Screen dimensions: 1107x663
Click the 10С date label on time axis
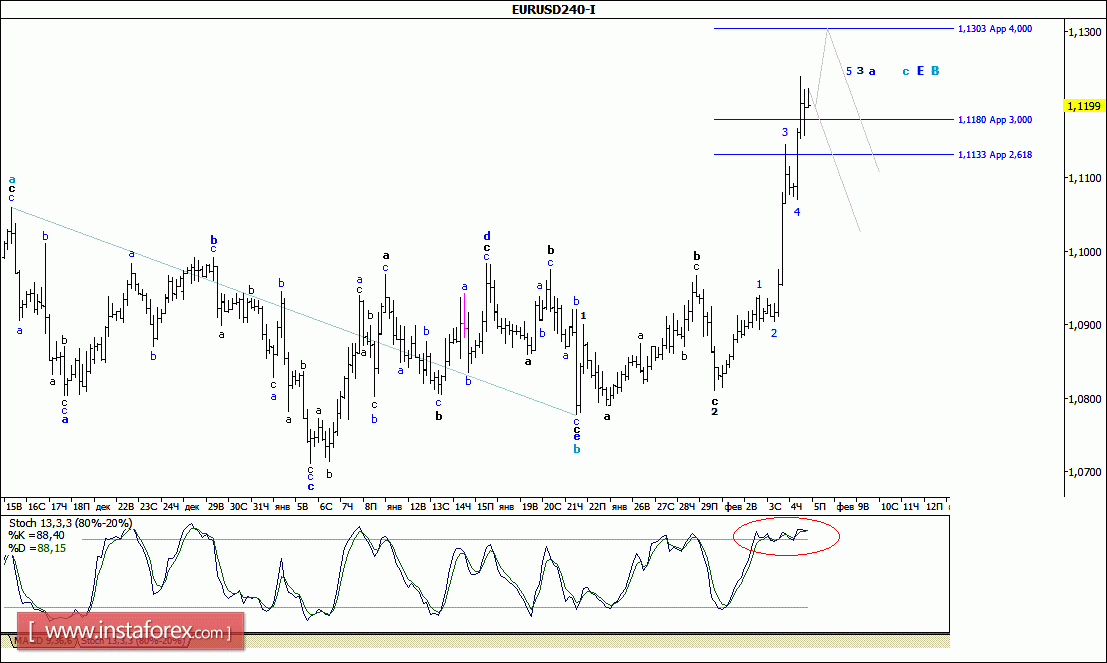890,506
